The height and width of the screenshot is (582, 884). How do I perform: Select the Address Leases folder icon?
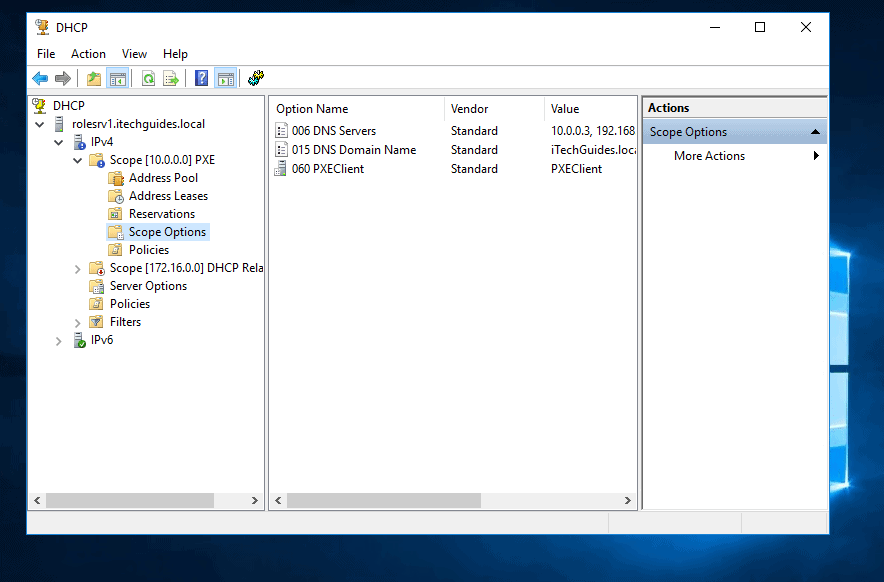point(116,196)
